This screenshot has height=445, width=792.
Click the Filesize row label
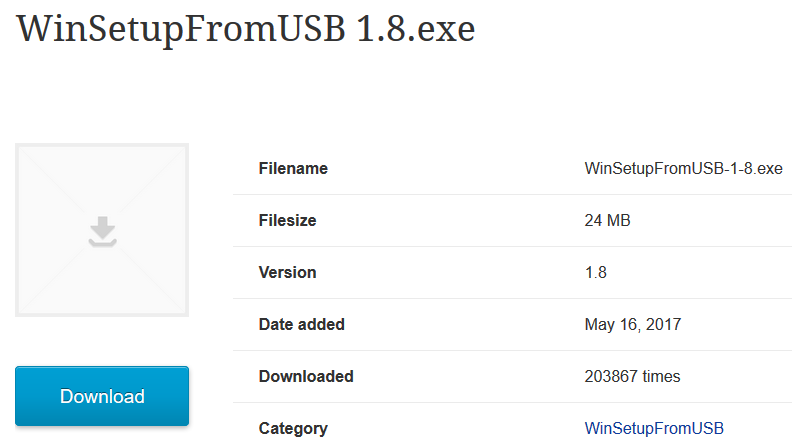(287, 220)
